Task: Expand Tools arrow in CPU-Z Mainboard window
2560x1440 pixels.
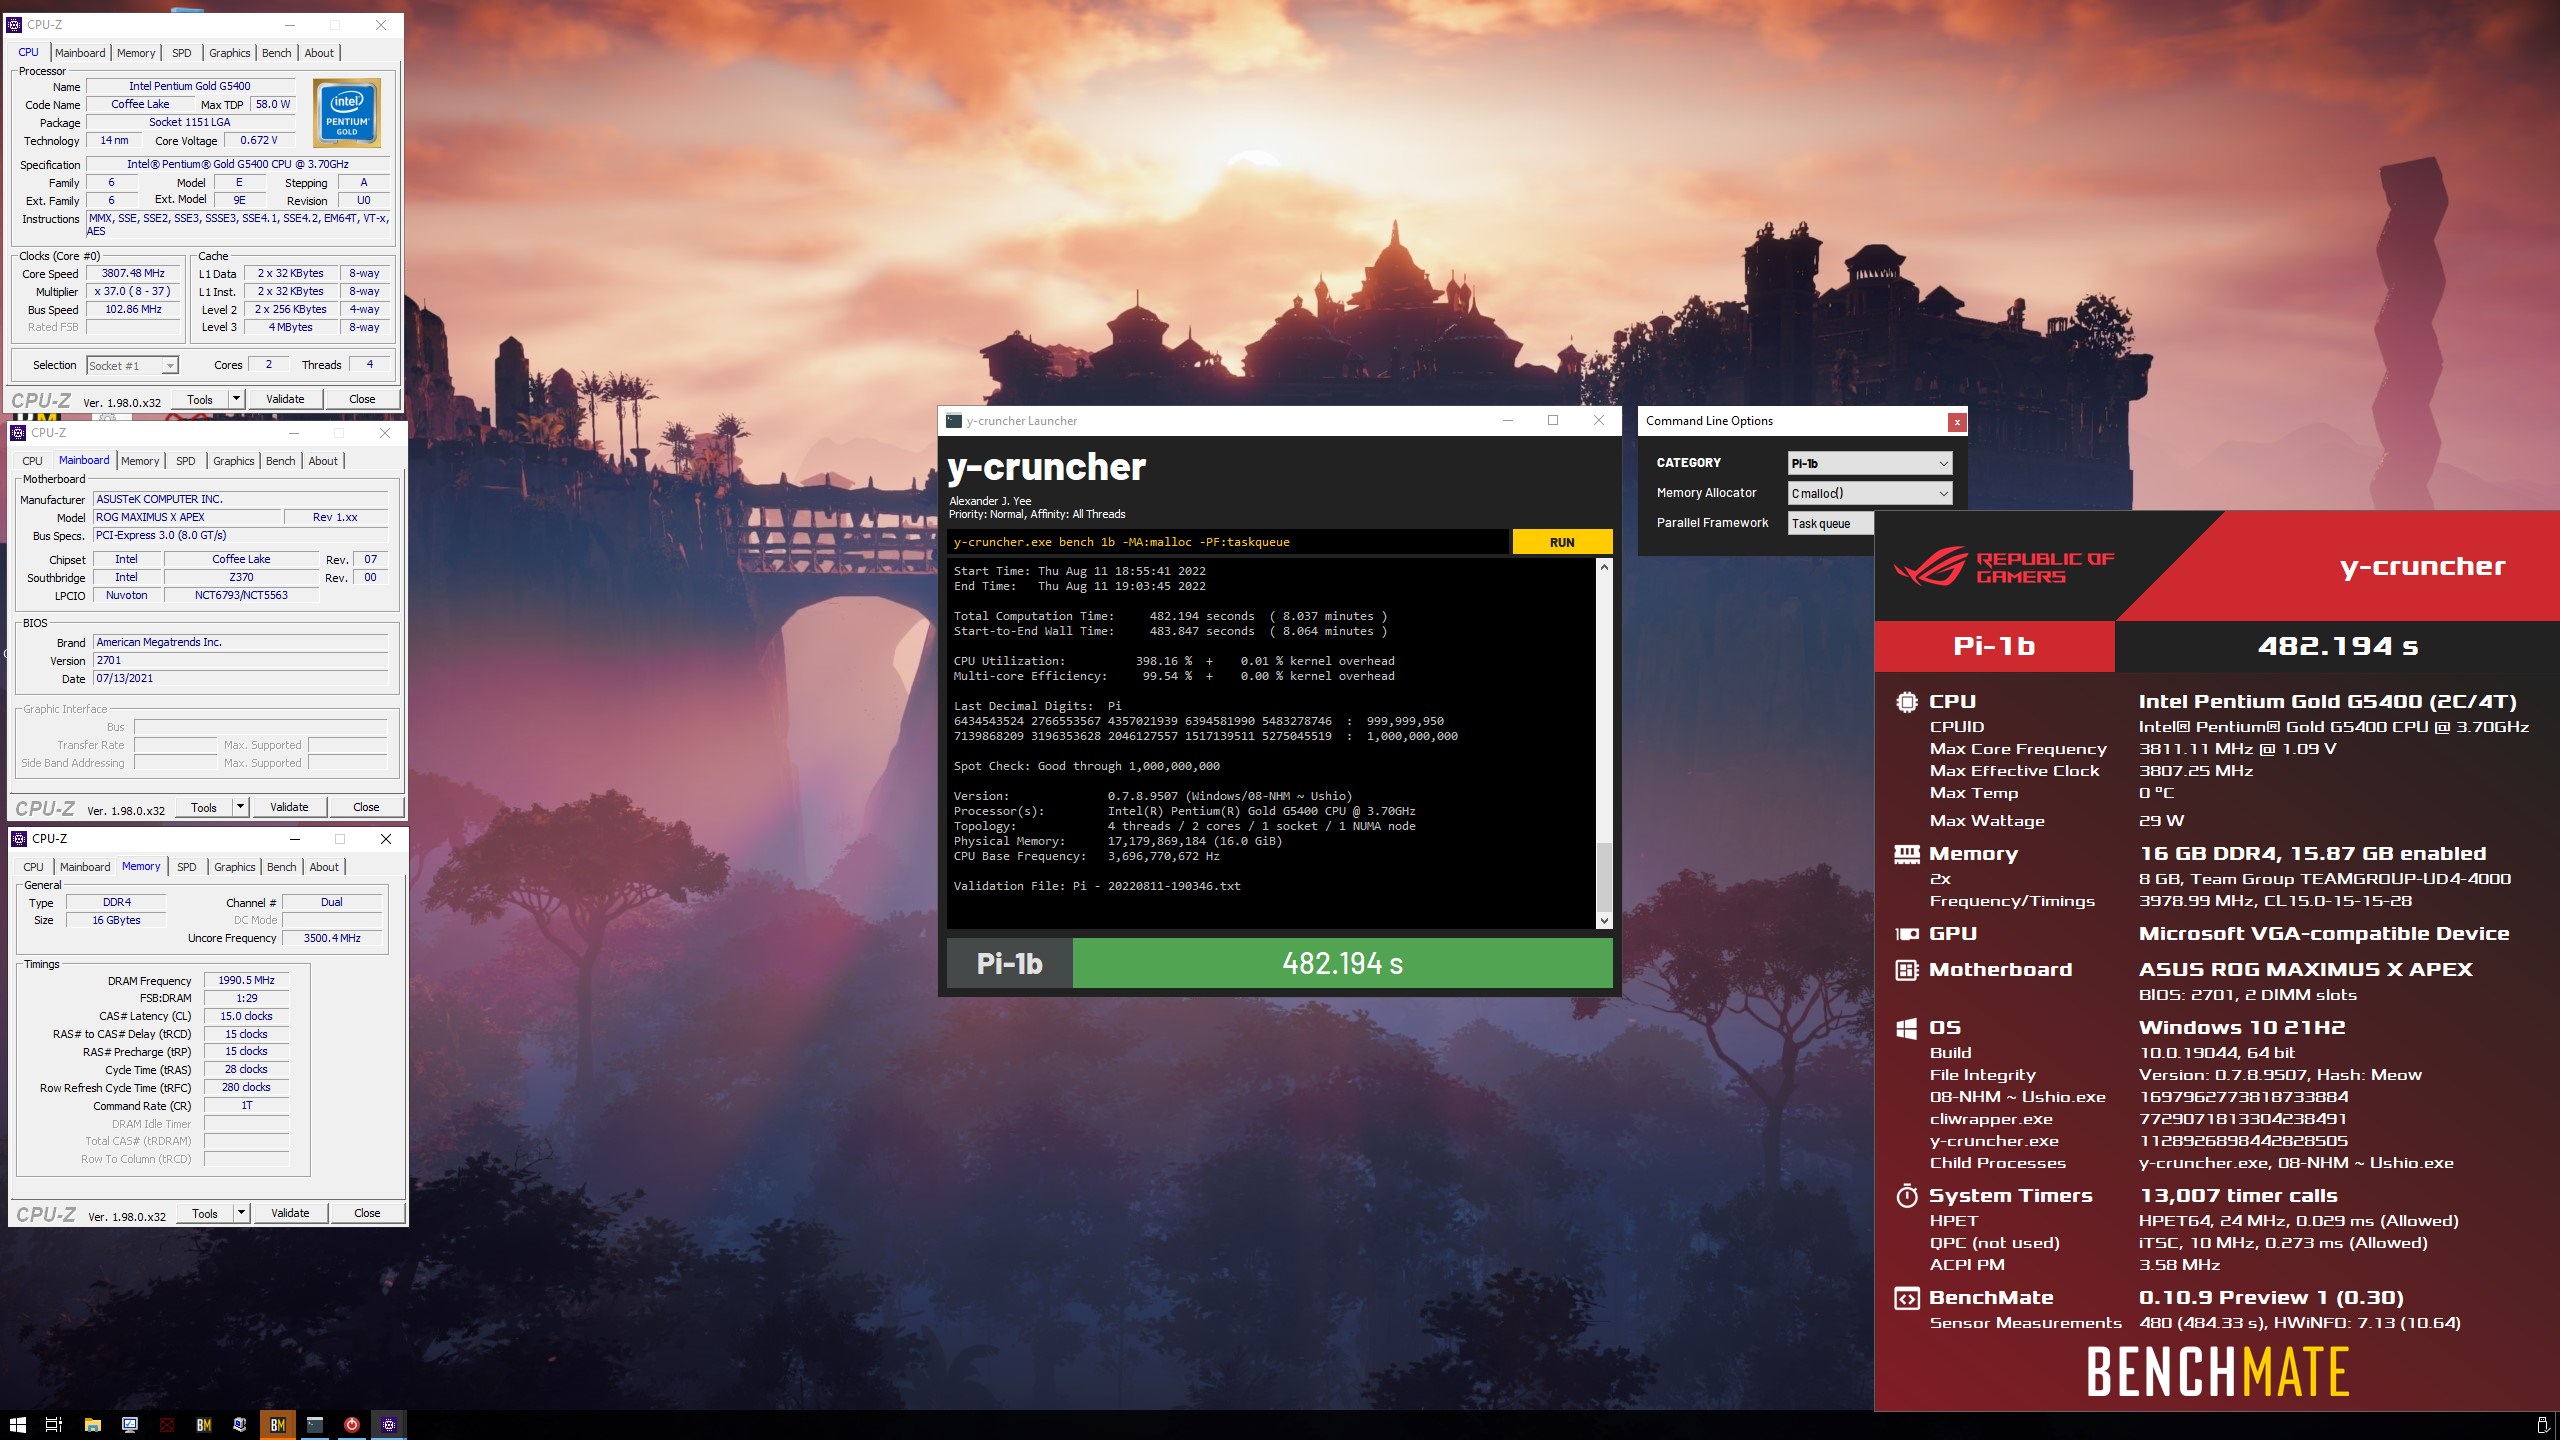Action: (241, 807)
